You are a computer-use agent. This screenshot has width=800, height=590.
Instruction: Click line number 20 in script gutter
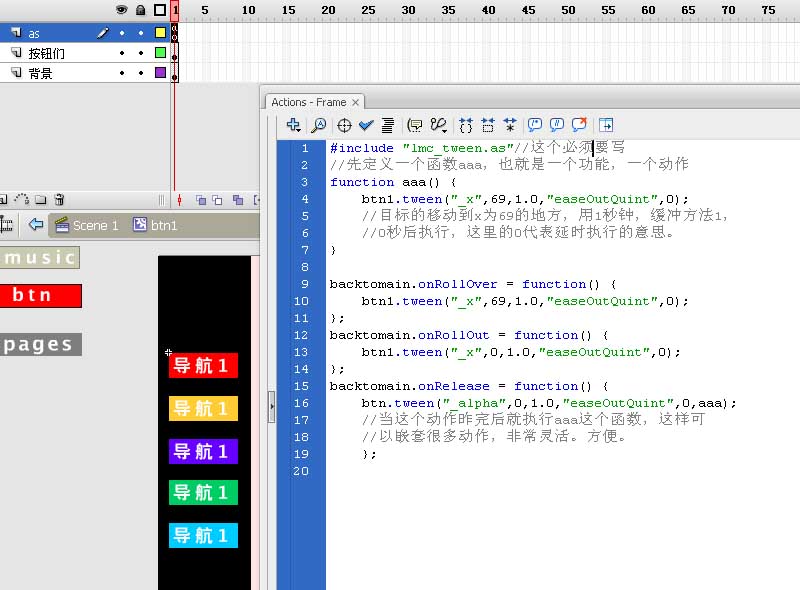[301, 471]
